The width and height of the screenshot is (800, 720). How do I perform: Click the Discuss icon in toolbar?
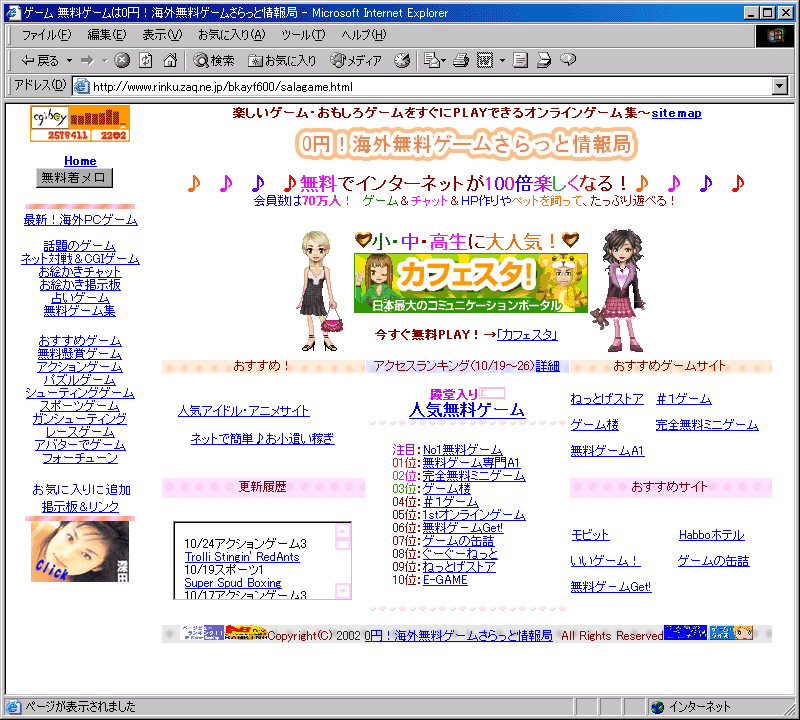tap(520, 61)
